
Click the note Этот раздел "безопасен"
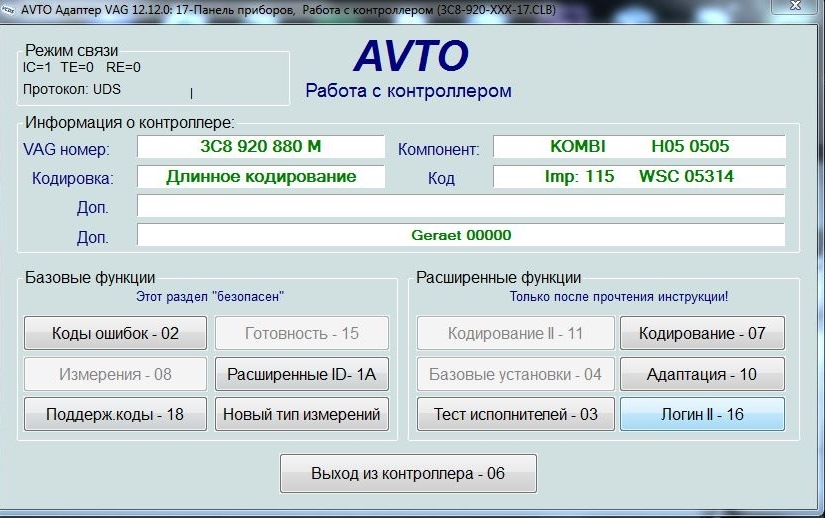coord(210,297)
